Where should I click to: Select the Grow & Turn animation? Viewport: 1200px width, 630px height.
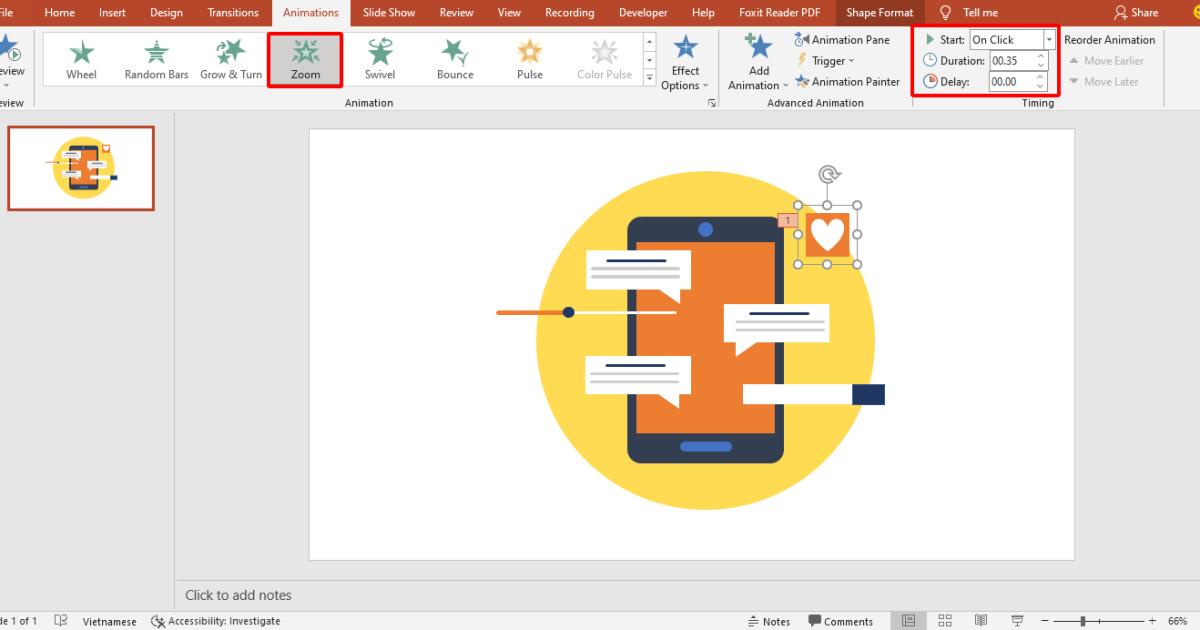pyautogui.click(x=229, y=58)
